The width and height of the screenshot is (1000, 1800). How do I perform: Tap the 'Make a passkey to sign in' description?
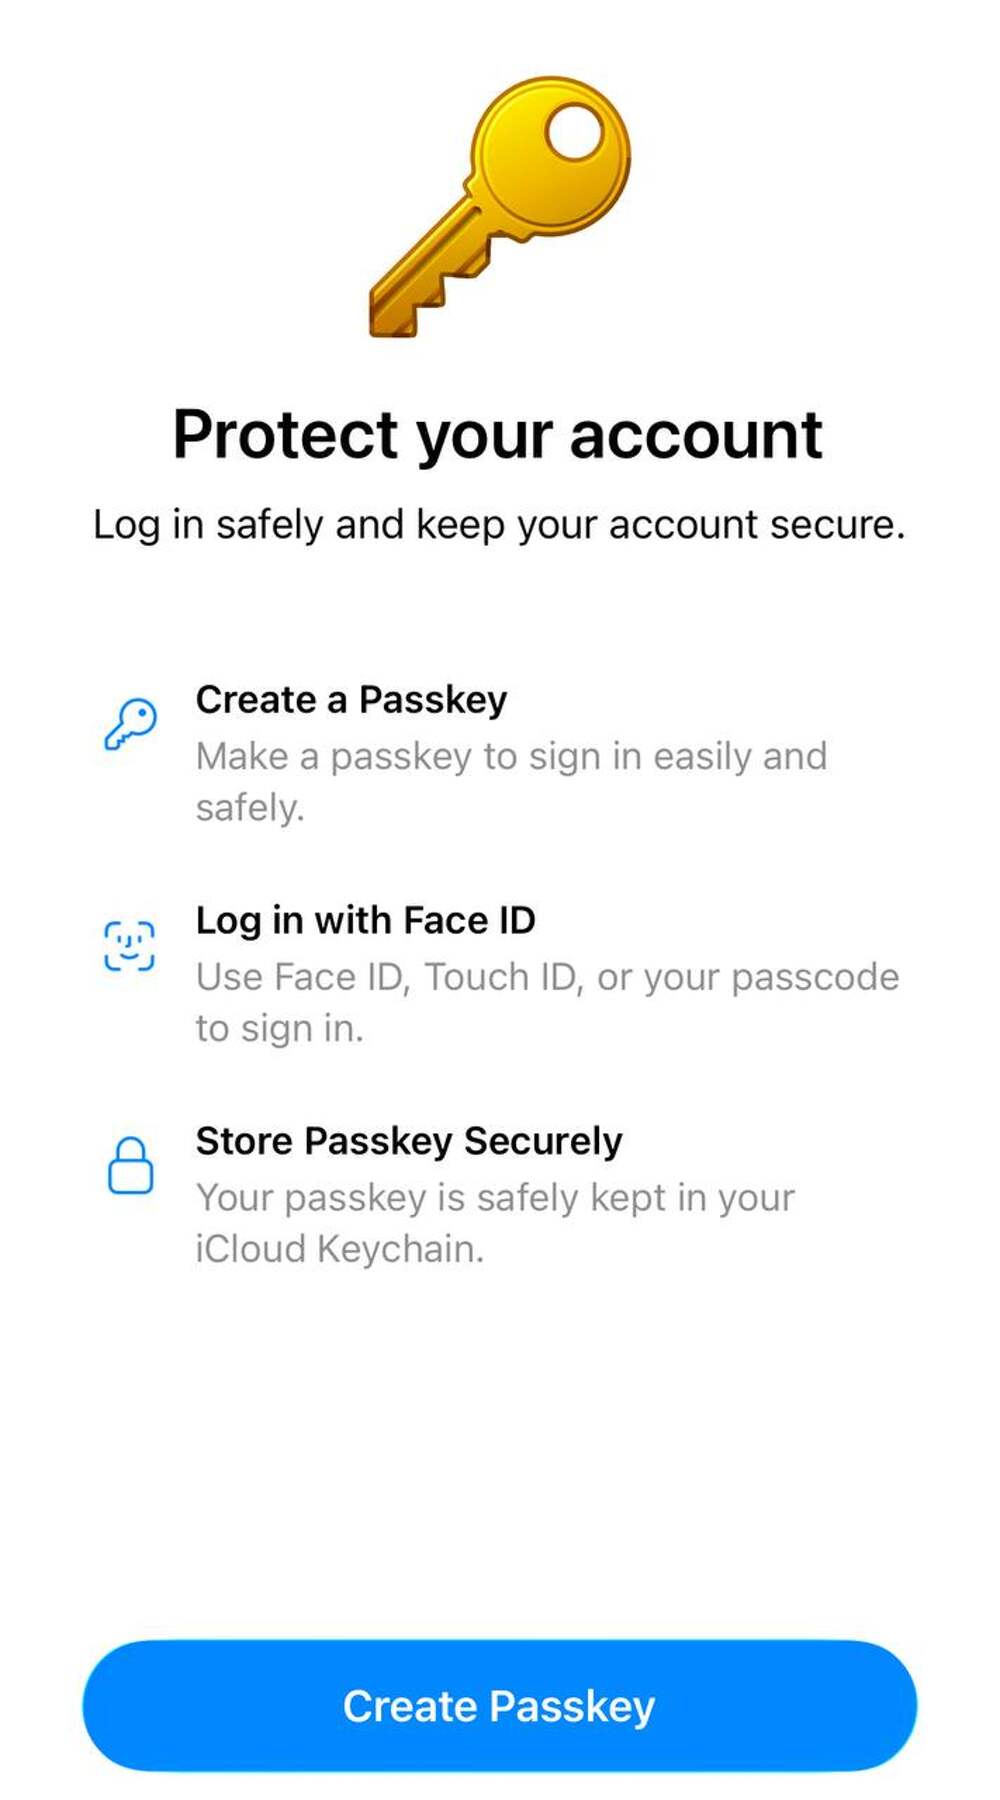click(x=511, y=757)
